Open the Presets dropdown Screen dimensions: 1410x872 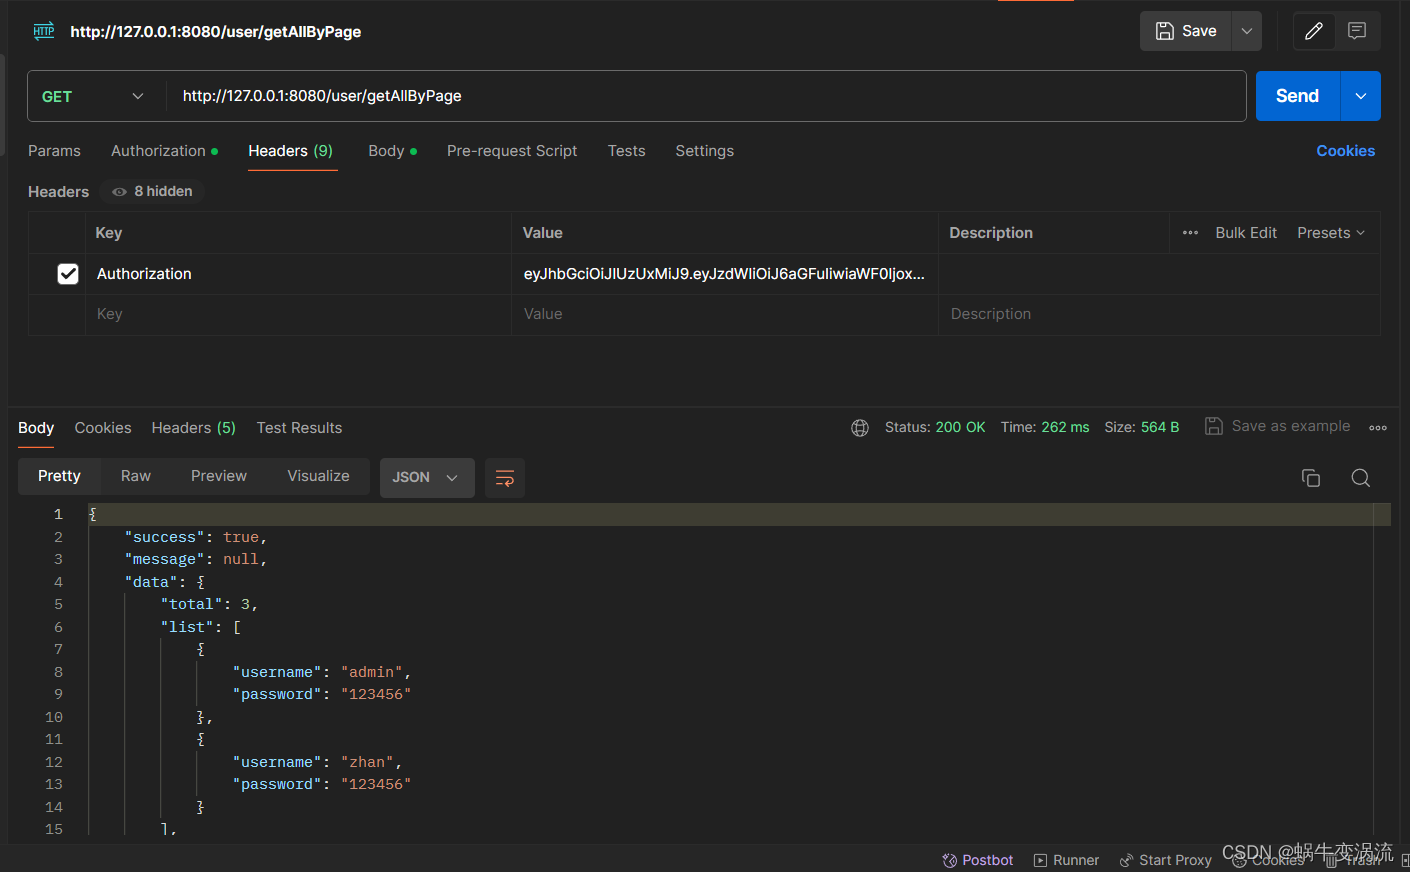click(x=1331, y=233)
